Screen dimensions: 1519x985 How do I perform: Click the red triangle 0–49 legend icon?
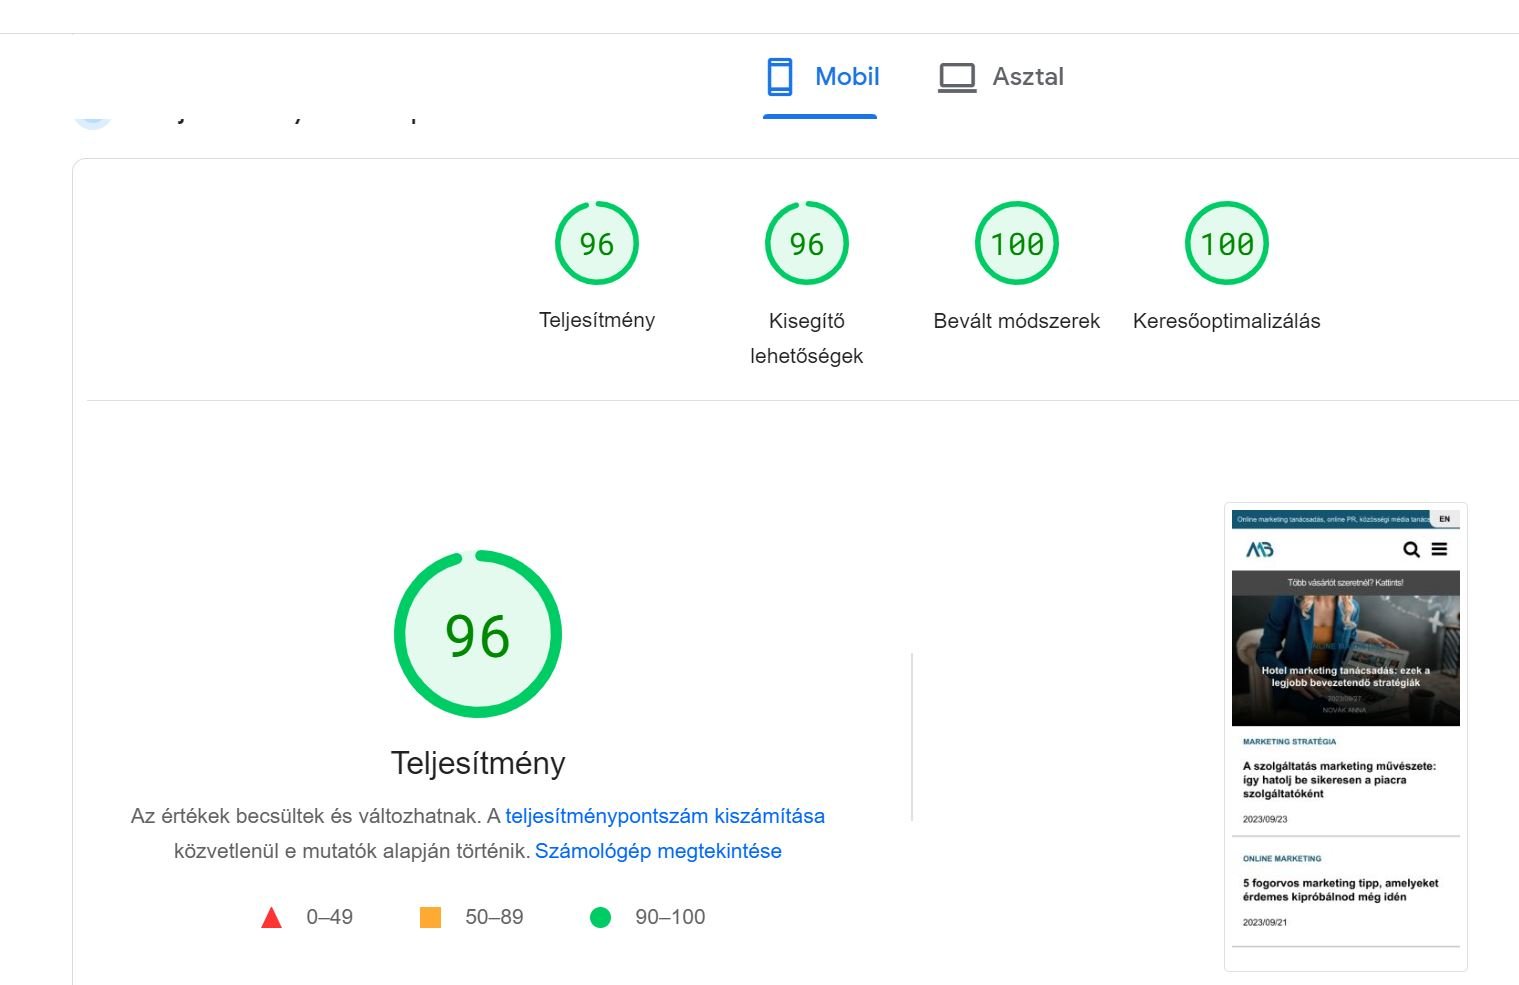271,918
